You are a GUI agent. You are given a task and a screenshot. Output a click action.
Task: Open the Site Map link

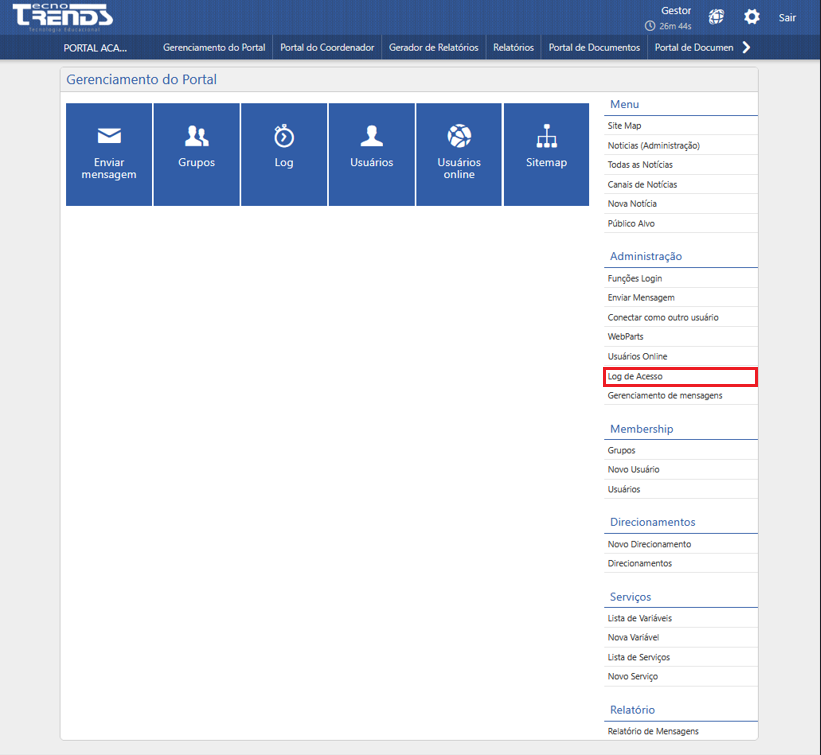click(x=623, y=125)
